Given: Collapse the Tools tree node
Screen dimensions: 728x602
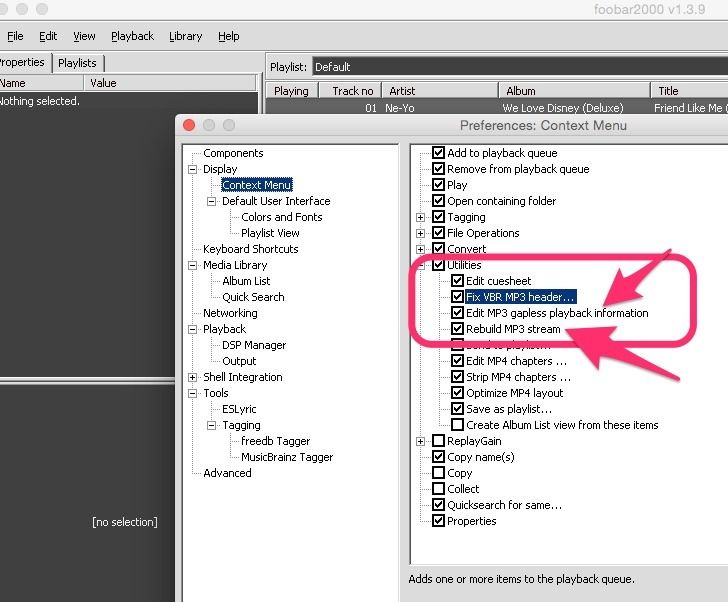Looking at the screenshot, I should (192, 394).
